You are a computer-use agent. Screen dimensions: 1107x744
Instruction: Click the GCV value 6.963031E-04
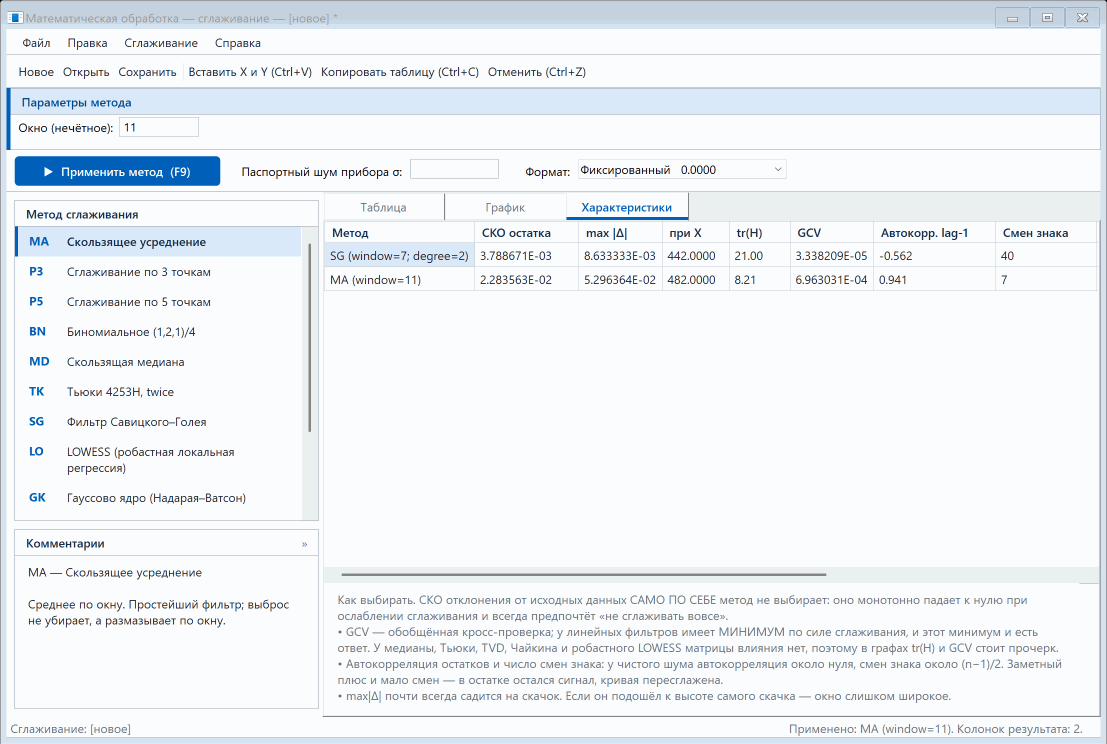point(832,280)
